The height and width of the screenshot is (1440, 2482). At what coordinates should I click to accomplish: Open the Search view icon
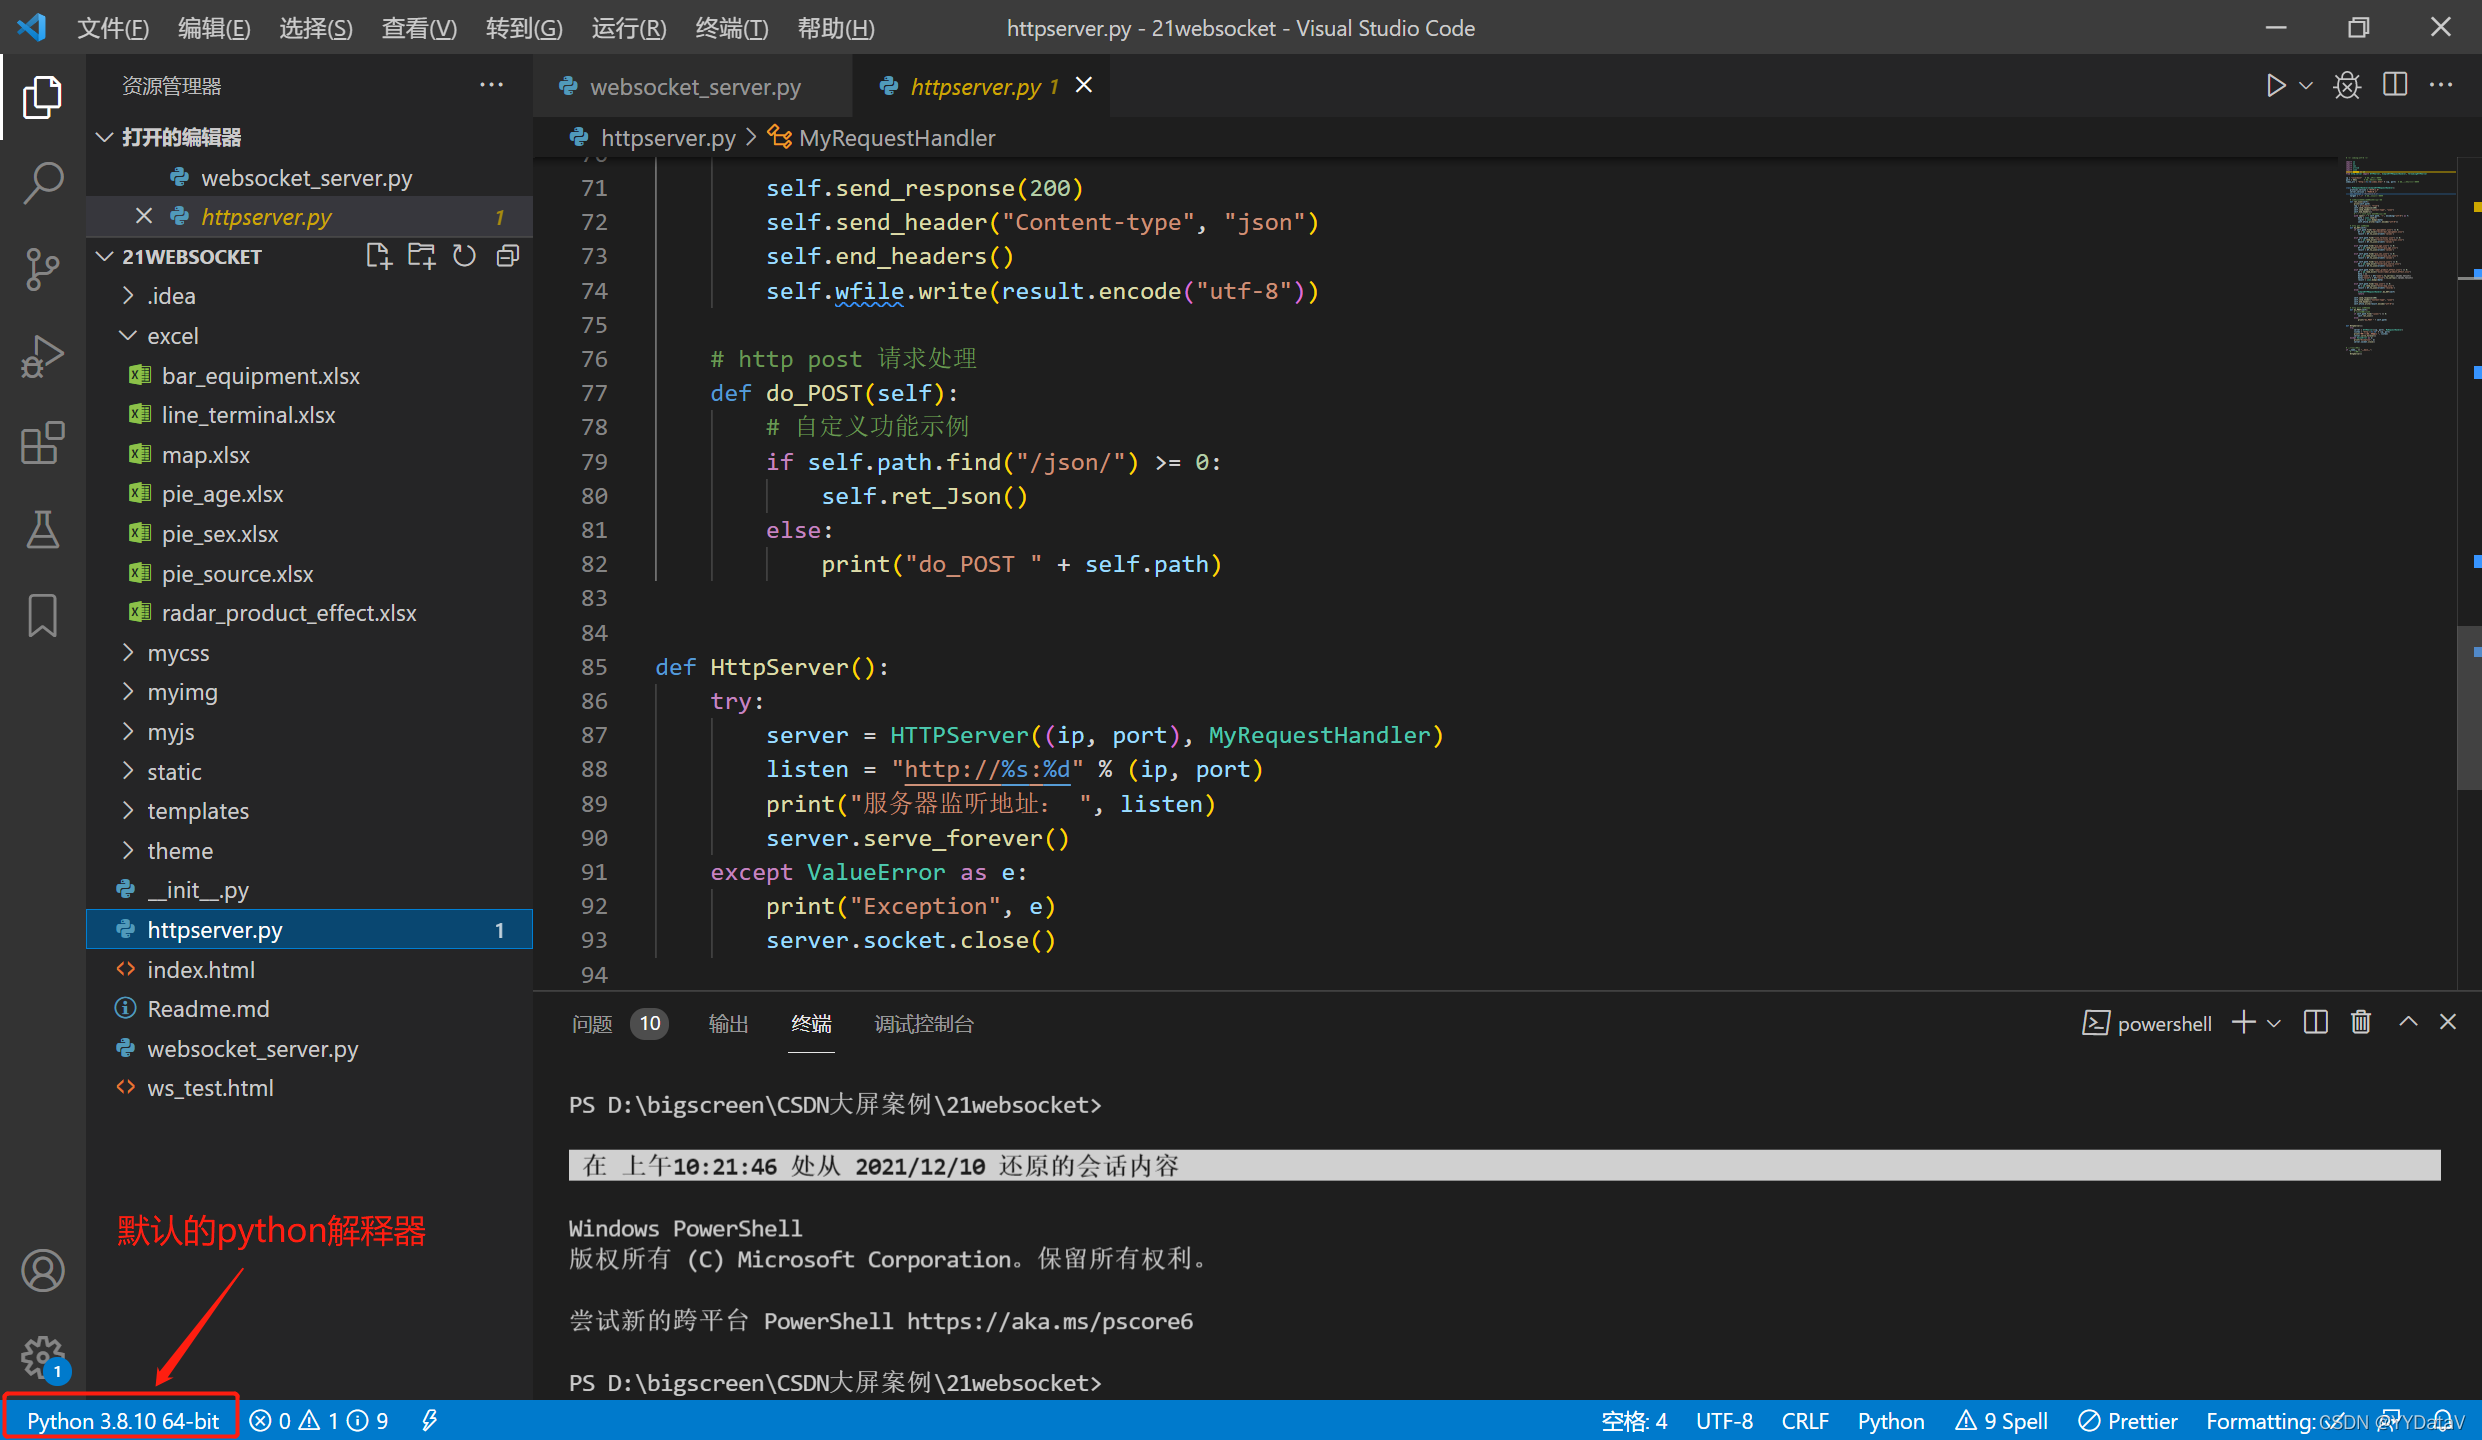(x=42, y=184)
